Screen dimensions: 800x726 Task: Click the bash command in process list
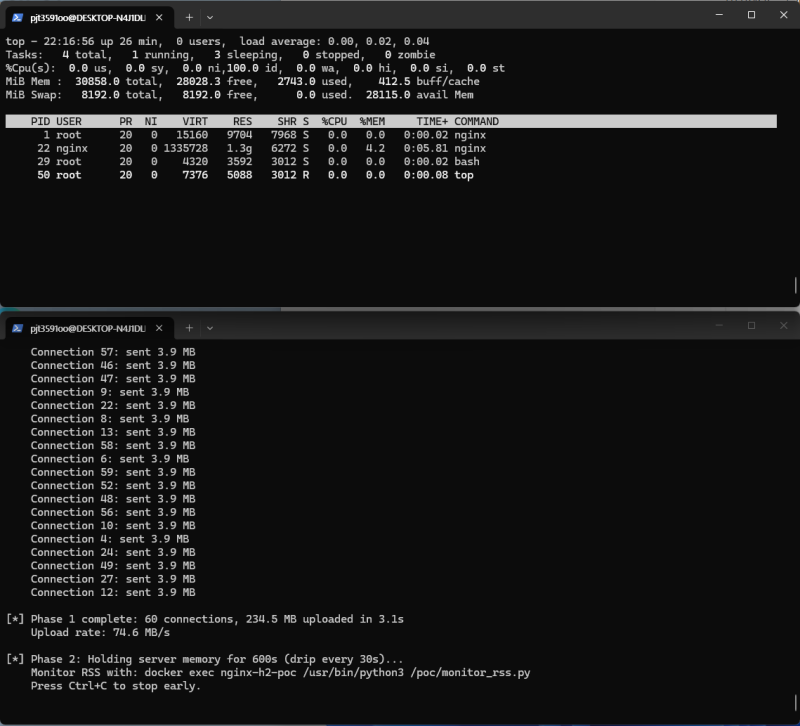click(x=467, y=162)
